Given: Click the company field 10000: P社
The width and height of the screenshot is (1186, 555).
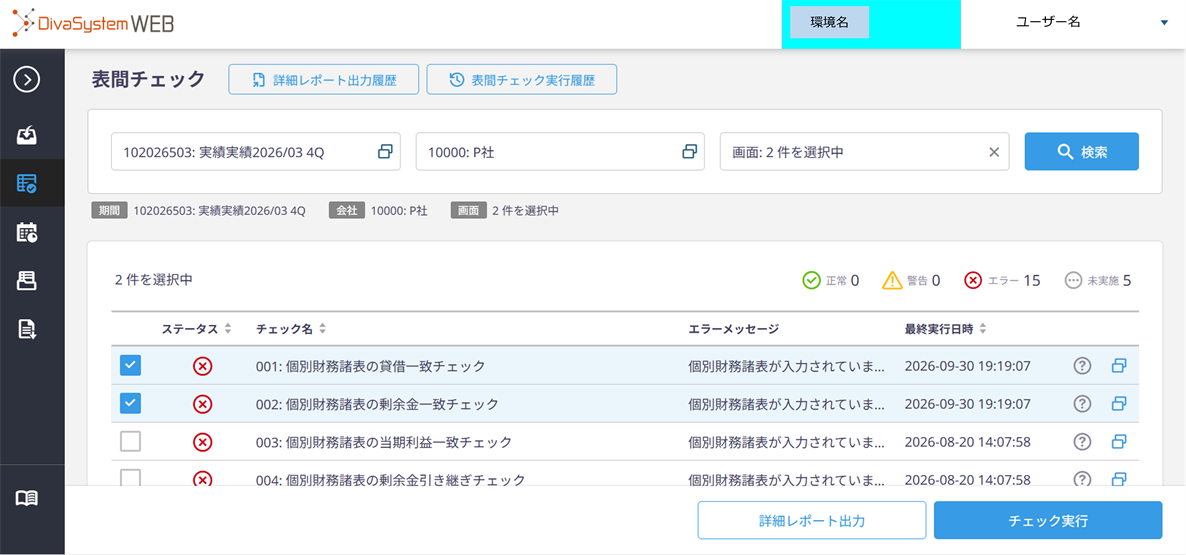Looking at the screenshot, I should (560, 152).
